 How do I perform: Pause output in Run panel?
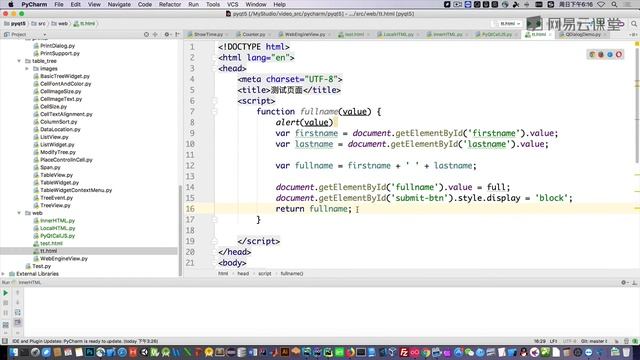[6, 313]
